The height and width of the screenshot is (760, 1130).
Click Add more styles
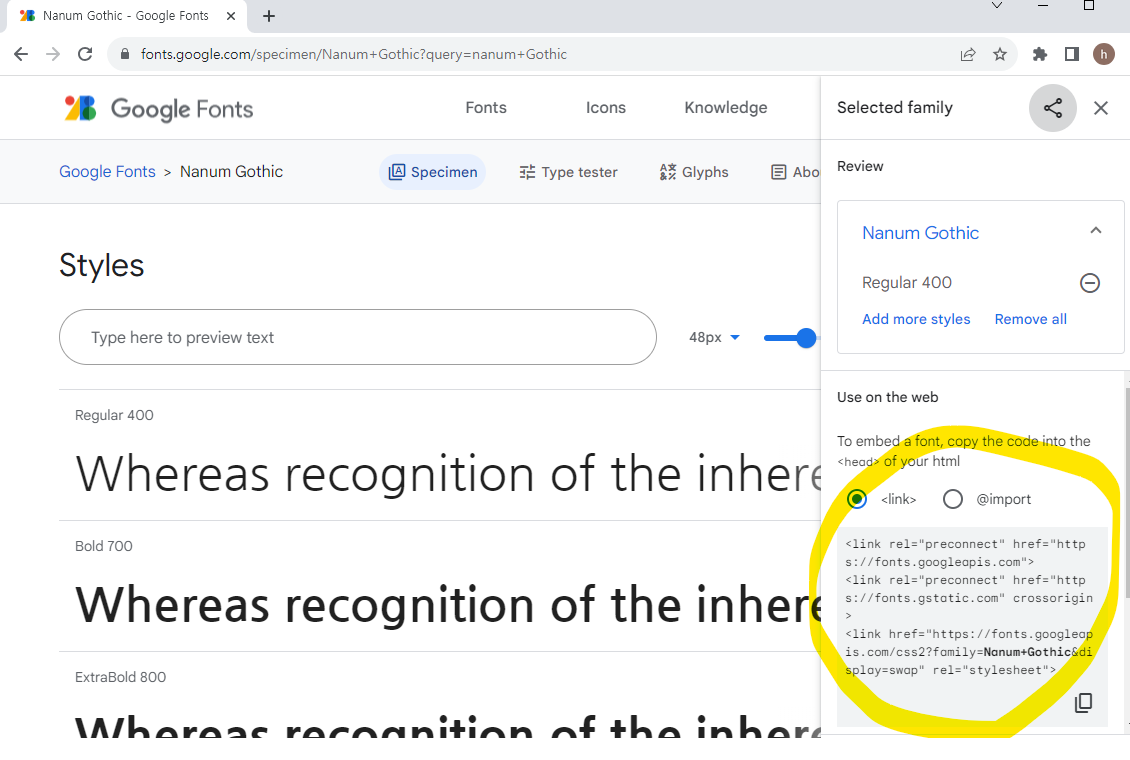916,319
